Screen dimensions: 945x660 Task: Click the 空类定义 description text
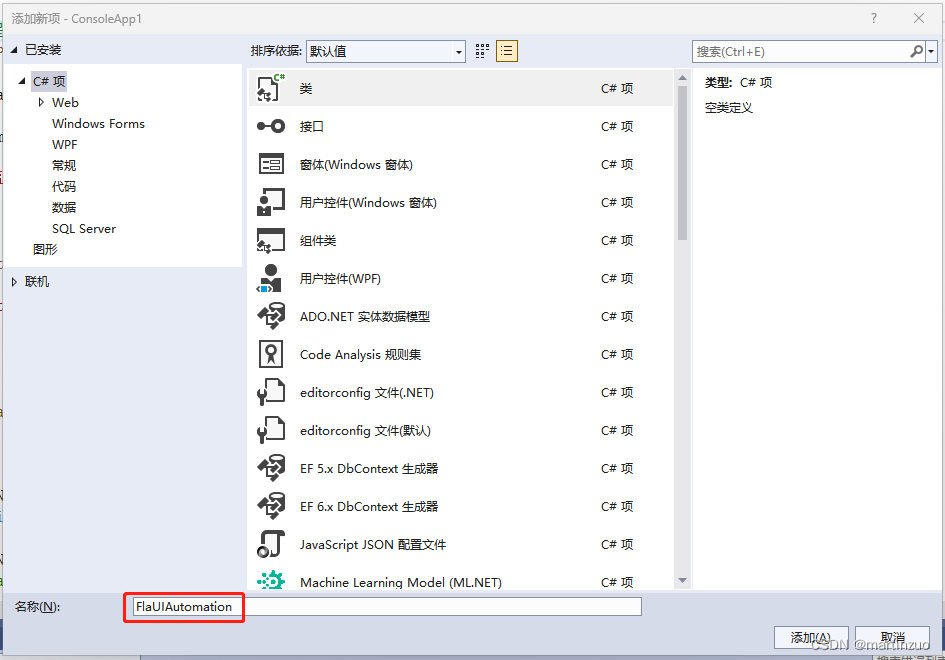click(x=729, y=108)
